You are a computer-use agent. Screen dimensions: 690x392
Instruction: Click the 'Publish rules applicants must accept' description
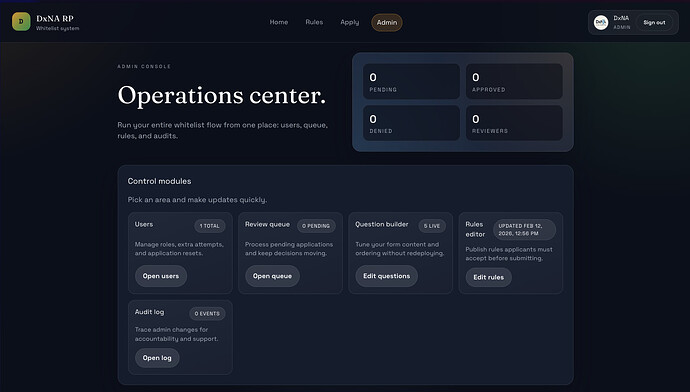pyautogui.click(x=509, y=254)
